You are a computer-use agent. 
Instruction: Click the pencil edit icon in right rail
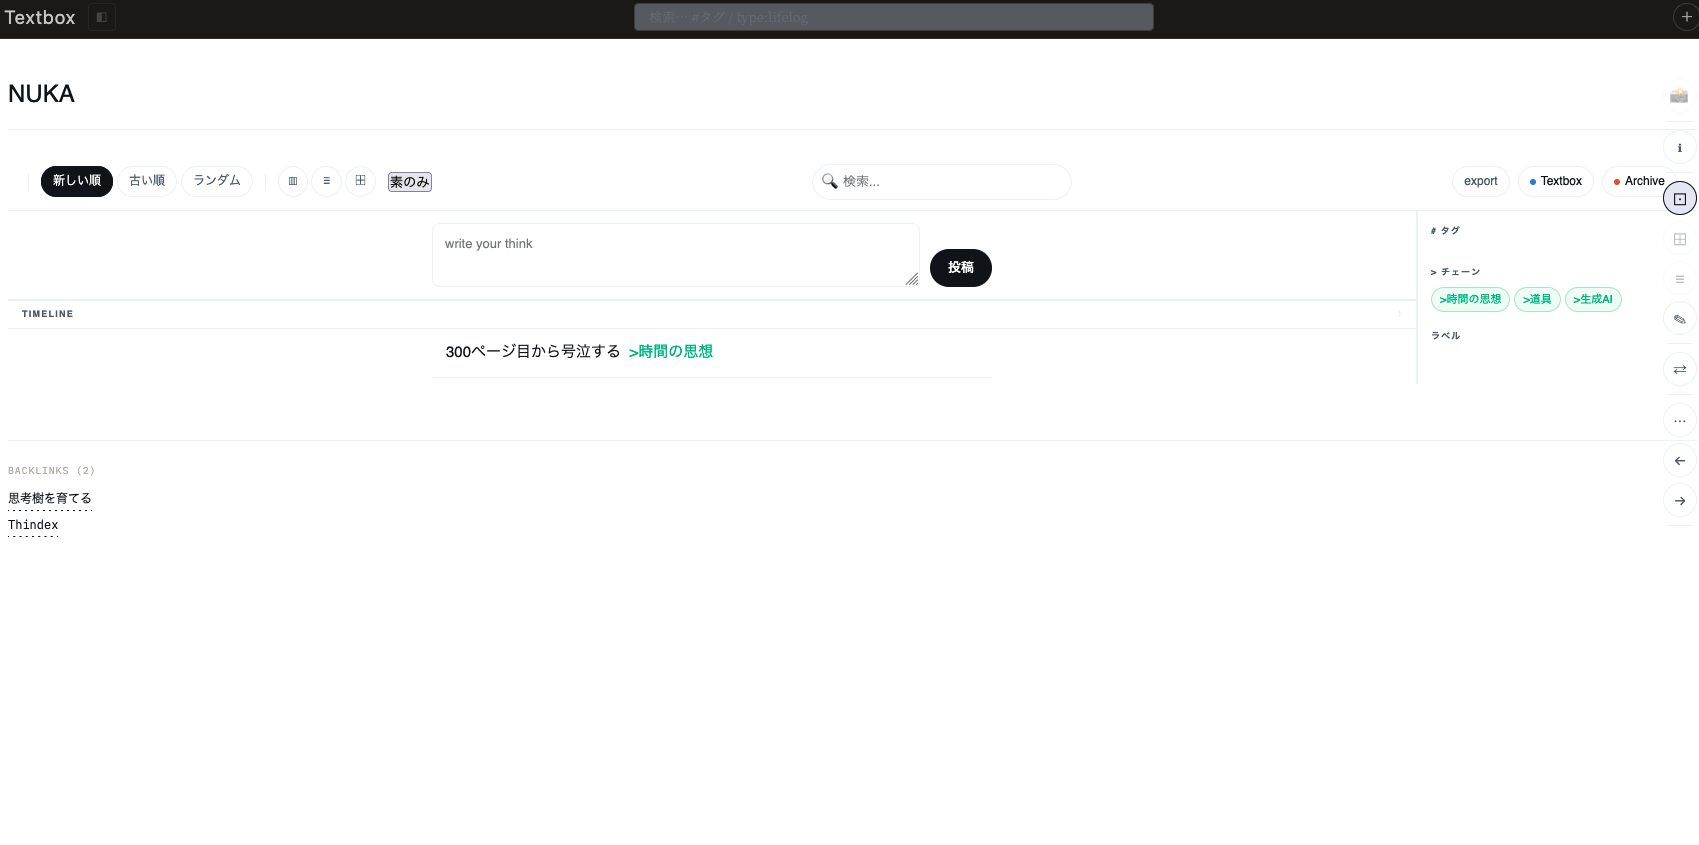click(1680, 320)
